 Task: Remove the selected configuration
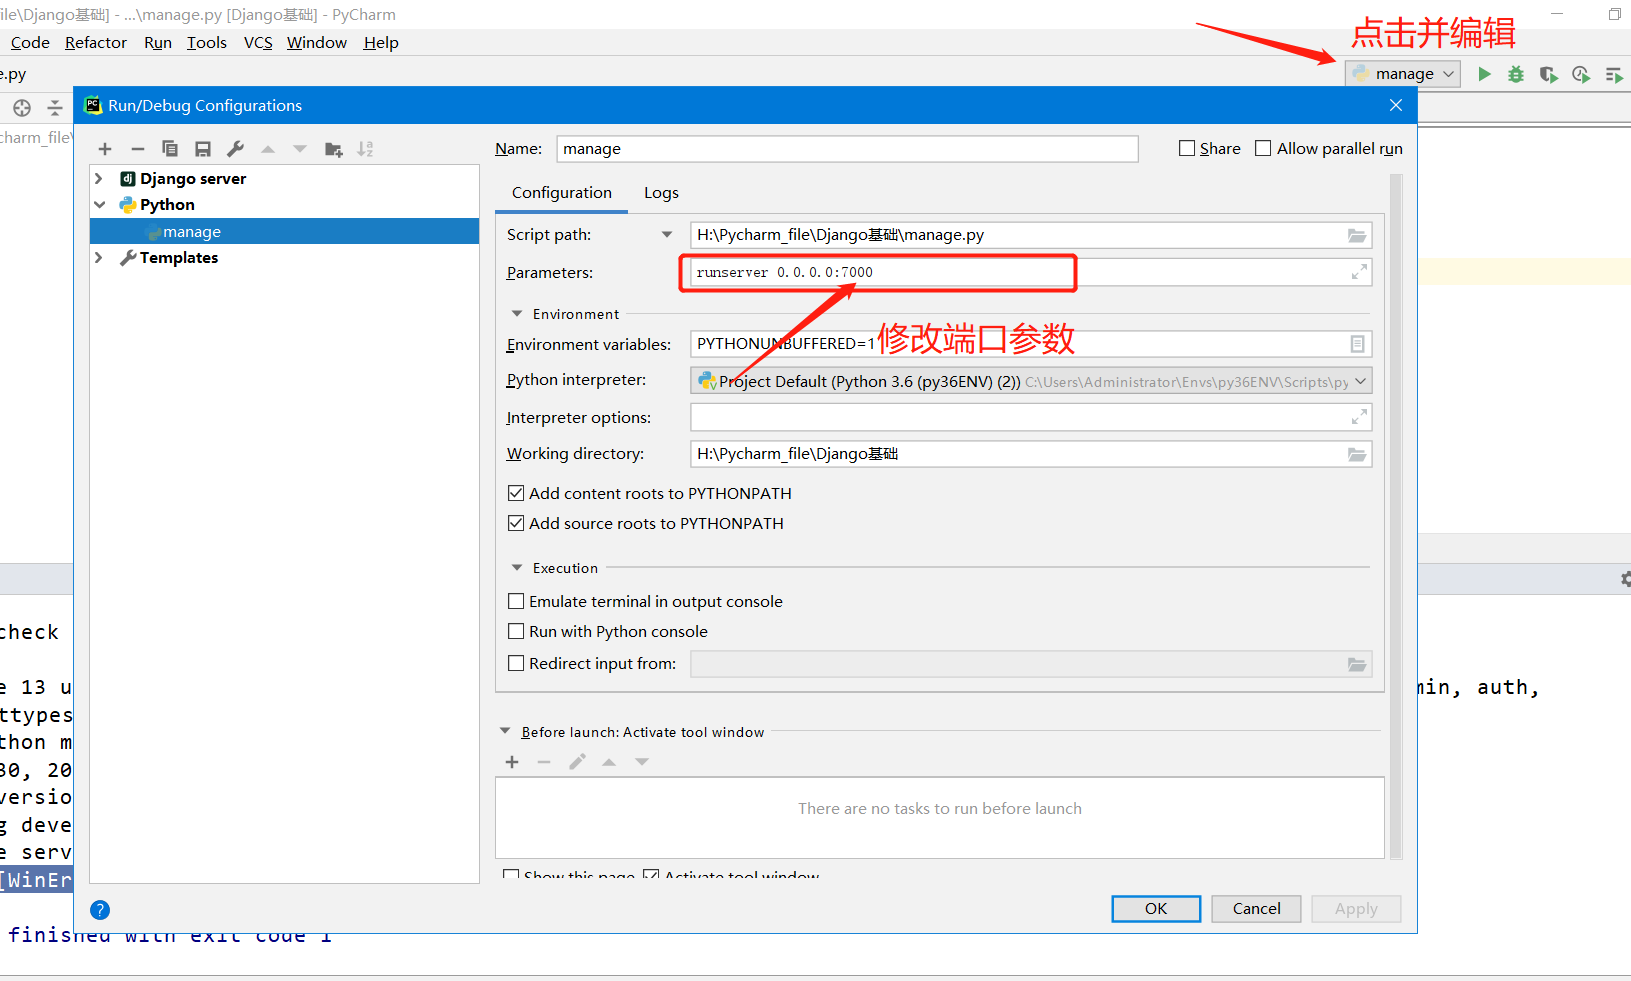[138, 148]
